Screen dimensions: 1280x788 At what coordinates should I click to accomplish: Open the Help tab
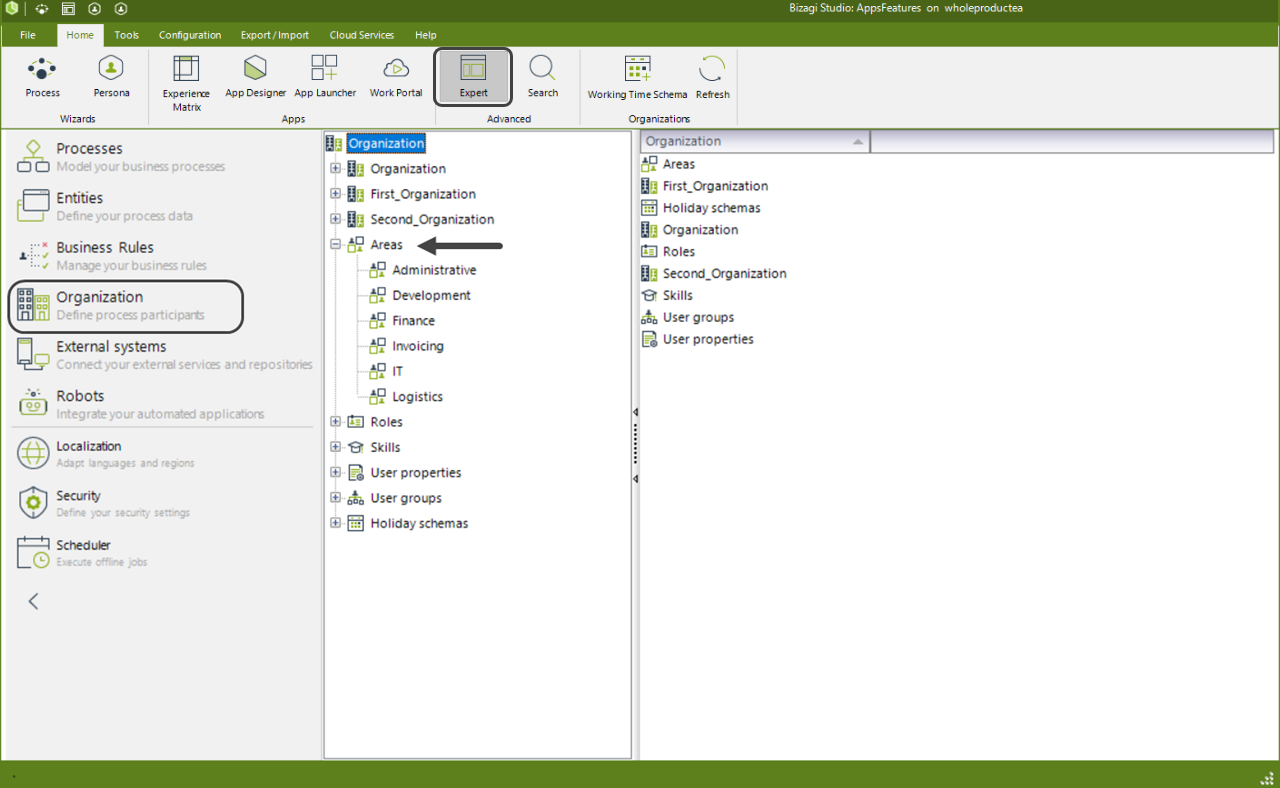[426, 35]
